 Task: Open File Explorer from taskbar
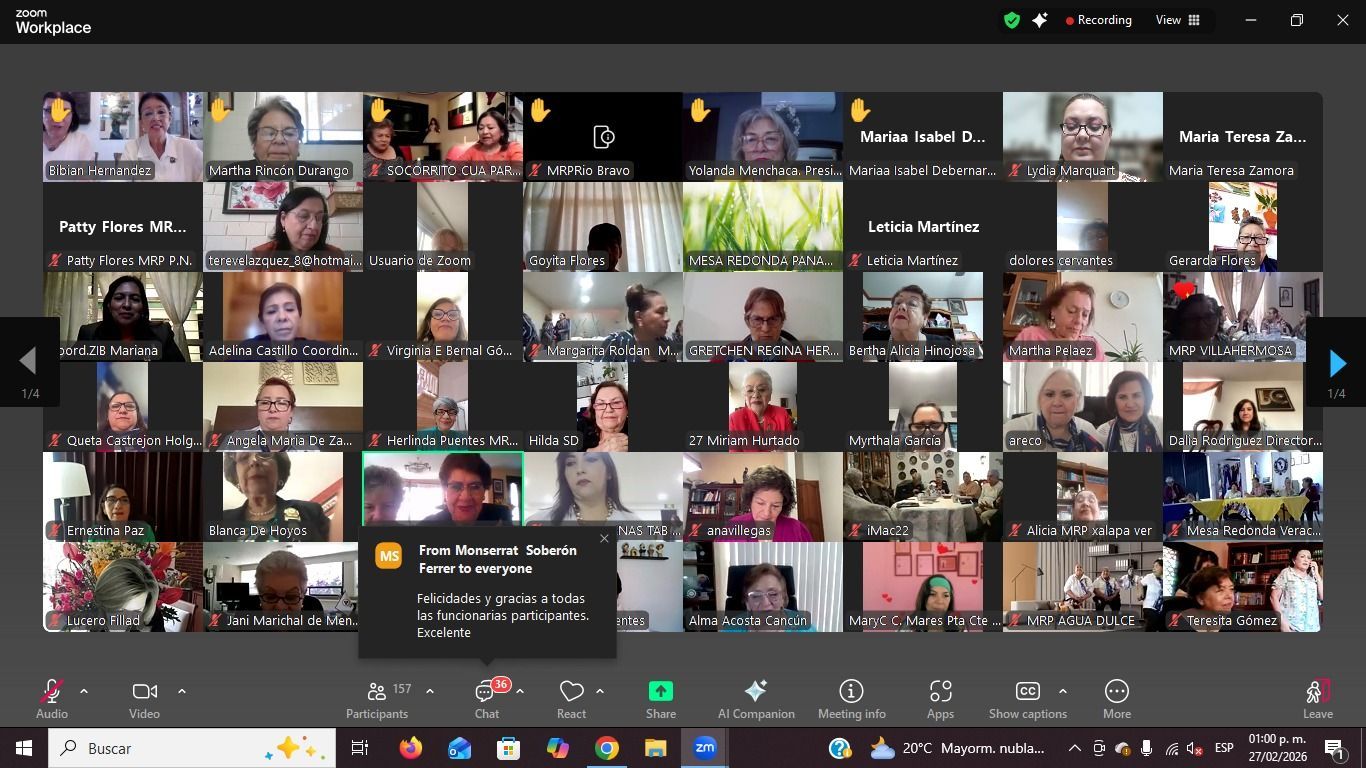pos(655,748)
